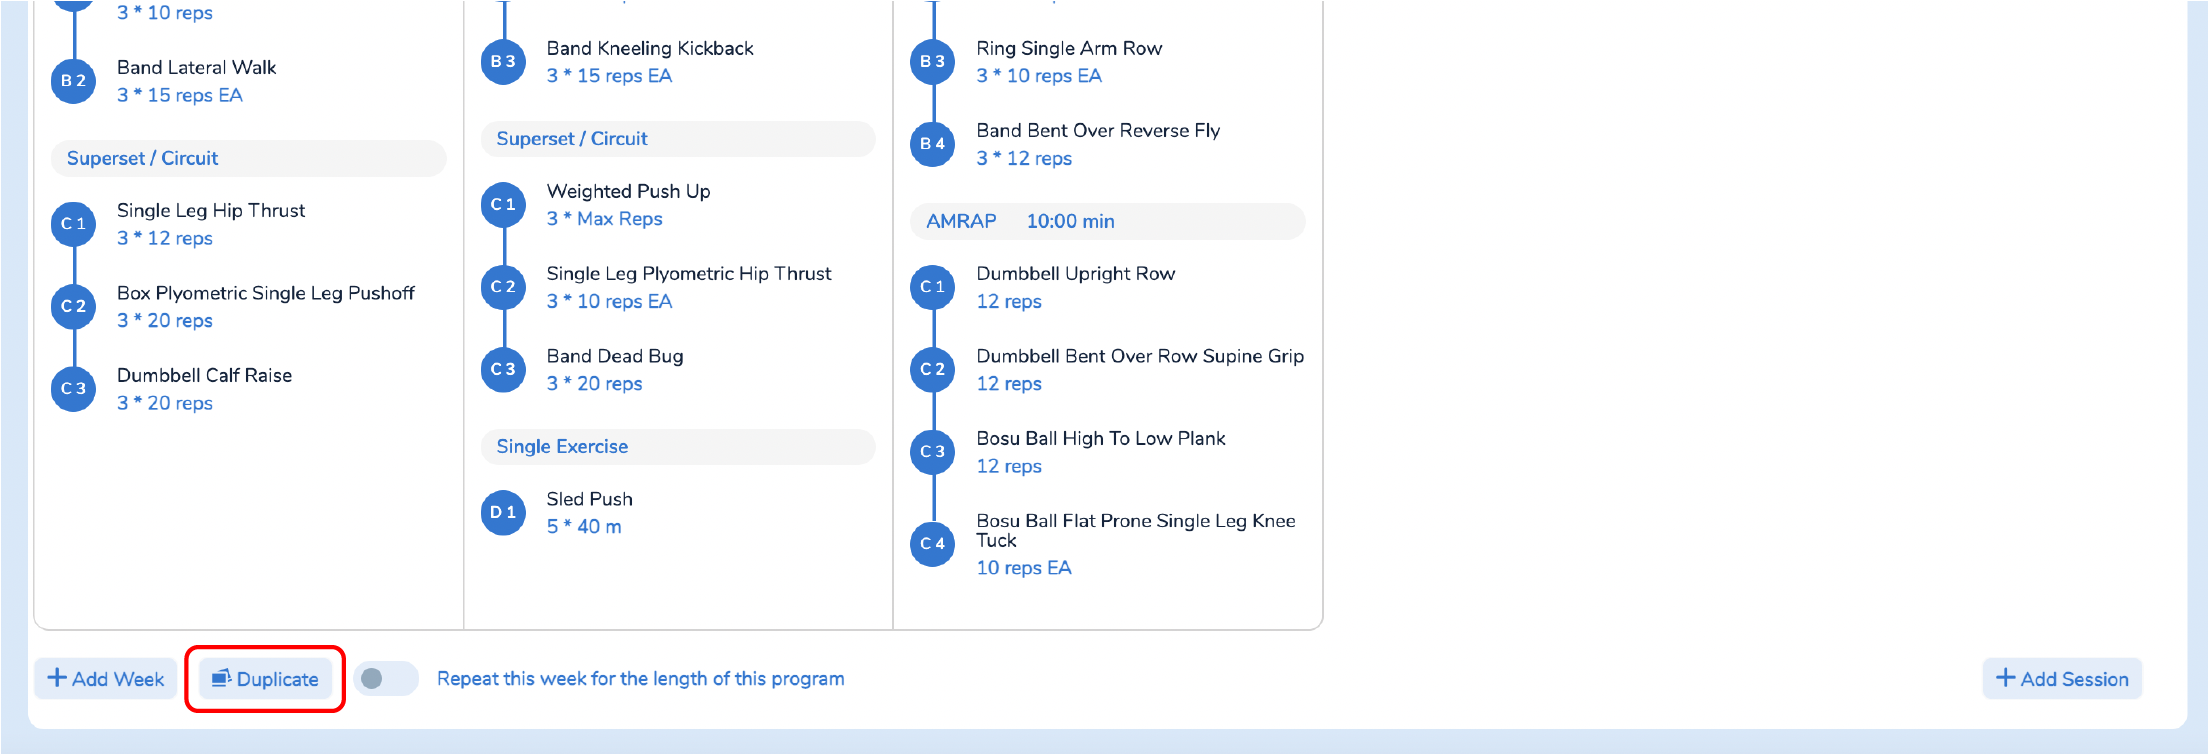Open the Ring Single Arm Row exercise
This screenshot has height=754, width=2208.
(x=1069, y=48)
